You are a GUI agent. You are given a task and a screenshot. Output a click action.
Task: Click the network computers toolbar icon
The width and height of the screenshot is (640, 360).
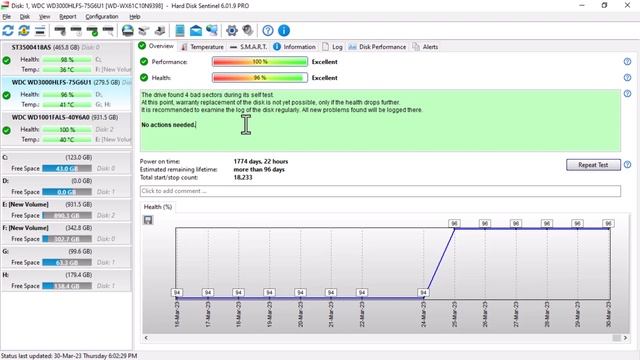click(x=212, y=31)
